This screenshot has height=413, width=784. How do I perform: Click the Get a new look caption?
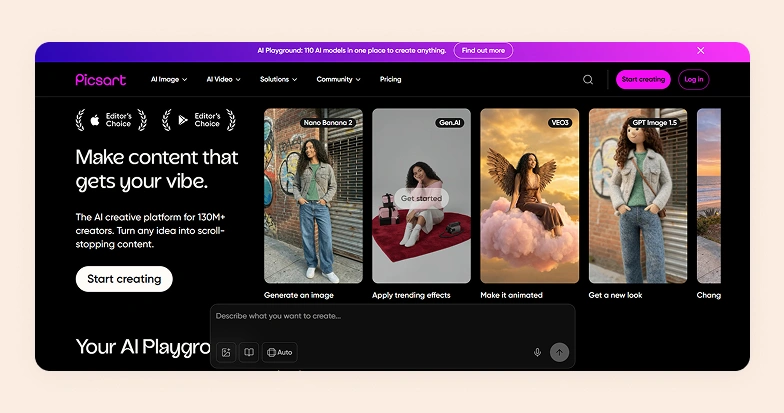pos(616,295)
